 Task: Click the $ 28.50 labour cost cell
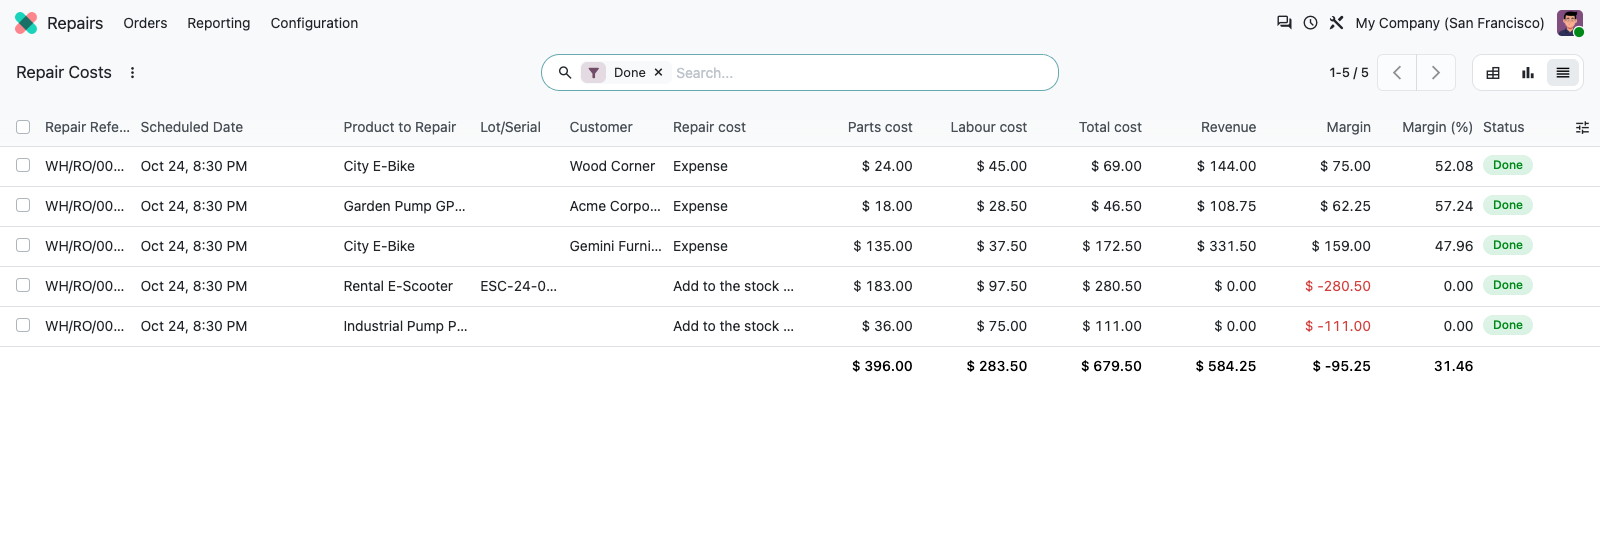click(1002, 206)
